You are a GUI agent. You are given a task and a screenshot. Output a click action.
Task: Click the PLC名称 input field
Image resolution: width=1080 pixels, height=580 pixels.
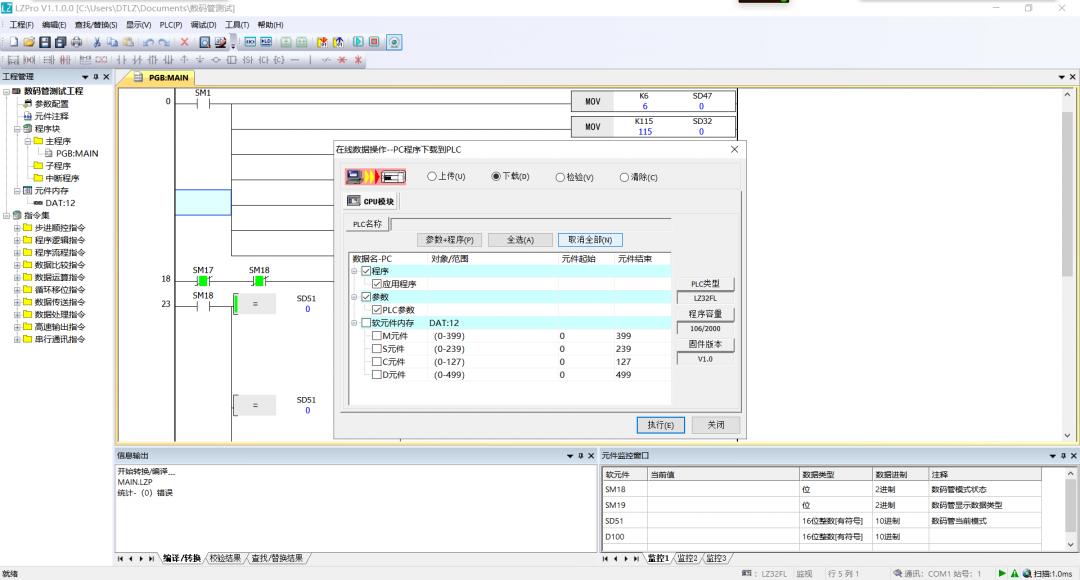pos(530,224)
